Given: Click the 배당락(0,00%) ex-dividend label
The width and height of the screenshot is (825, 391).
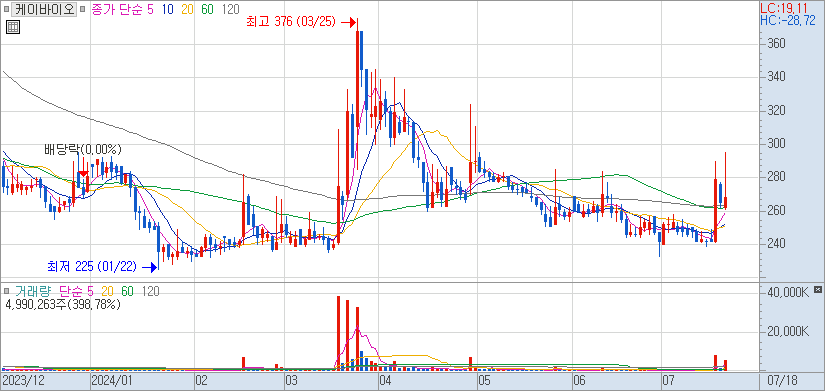Looking at the screenshot, I should (x=83, y=150).
